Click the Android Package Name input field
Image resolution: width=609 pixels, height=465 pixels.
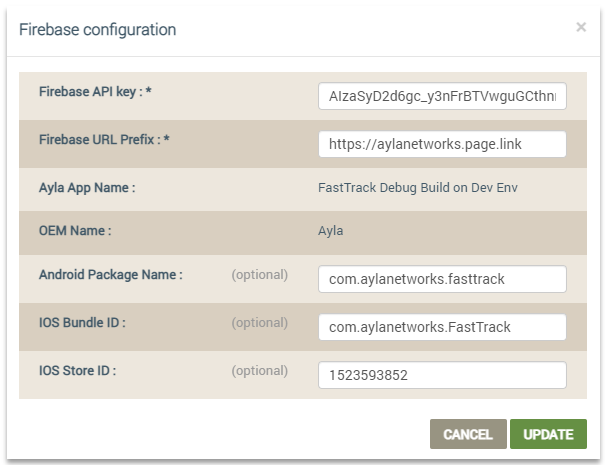click(x=442, y=279)
